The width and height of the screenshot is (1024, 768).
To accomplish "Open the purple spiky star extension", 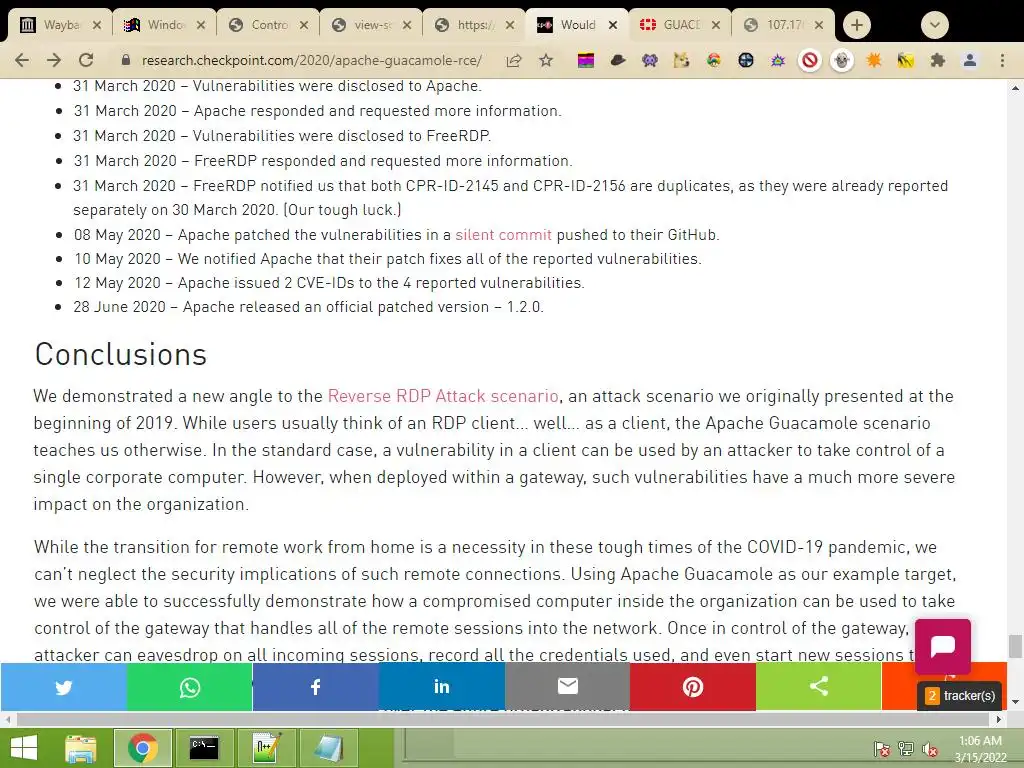I will (x=777, y=61).
